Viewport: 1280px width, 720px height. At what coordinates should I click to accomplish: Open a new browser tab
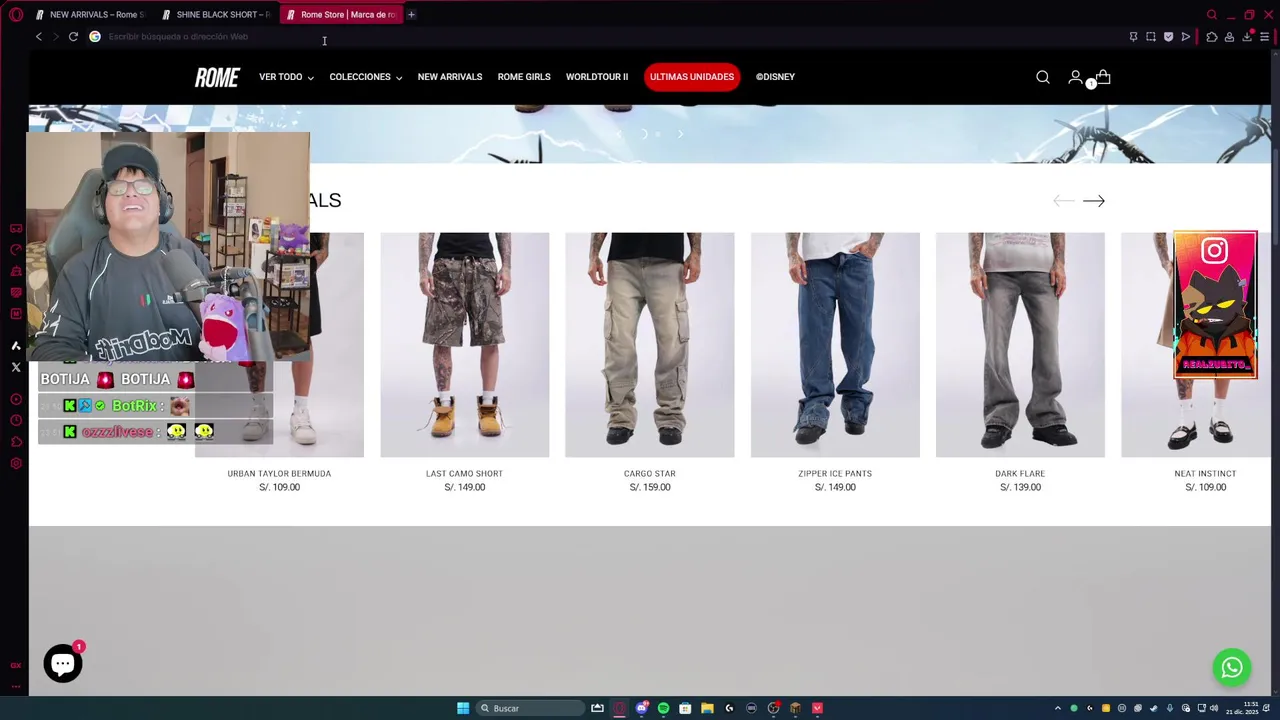point(411,14)
